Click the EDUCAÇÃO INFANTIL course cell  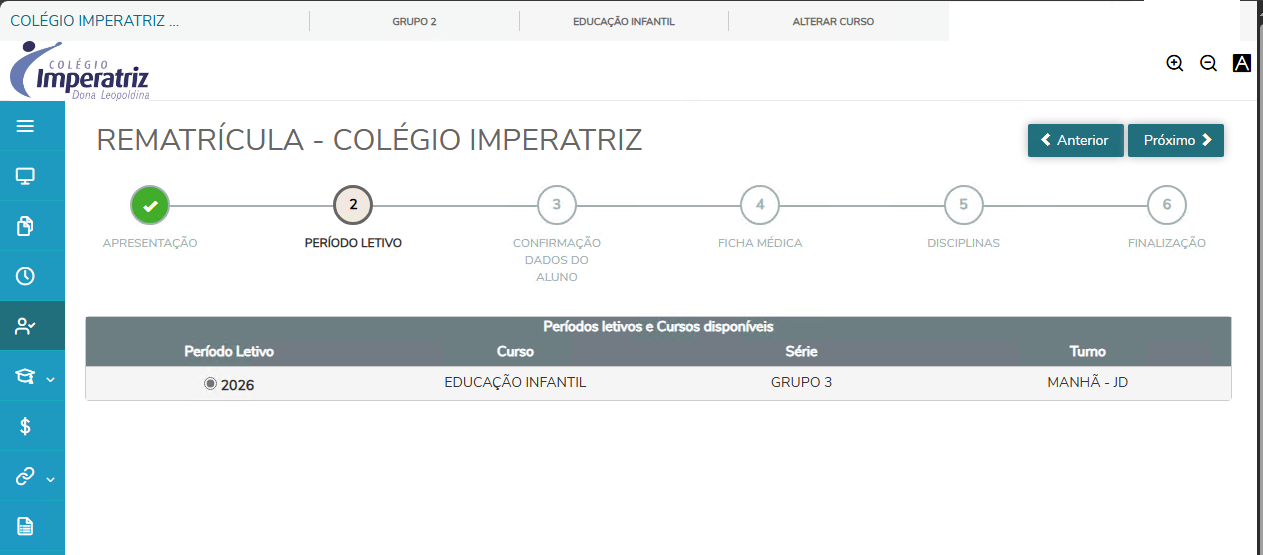pyautogui.click(x=515, y=382)
